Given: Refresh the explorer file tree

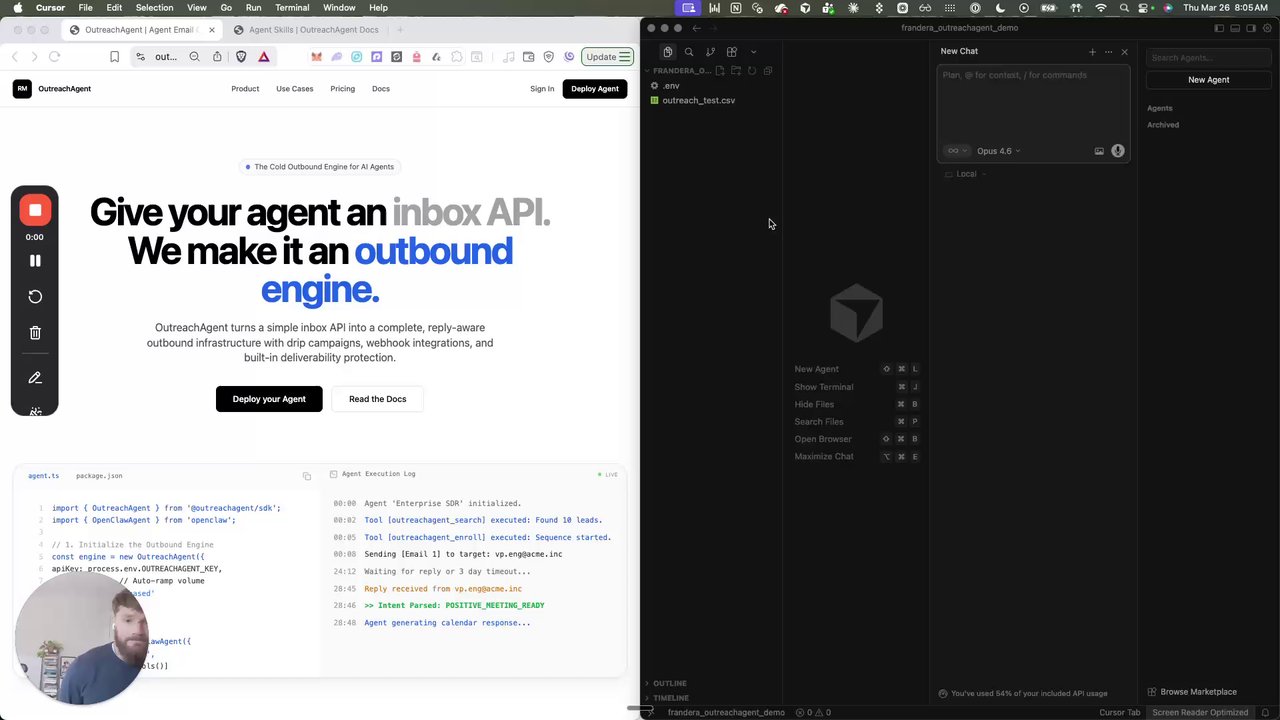Looking at the screenshot, I should point(752,71).
